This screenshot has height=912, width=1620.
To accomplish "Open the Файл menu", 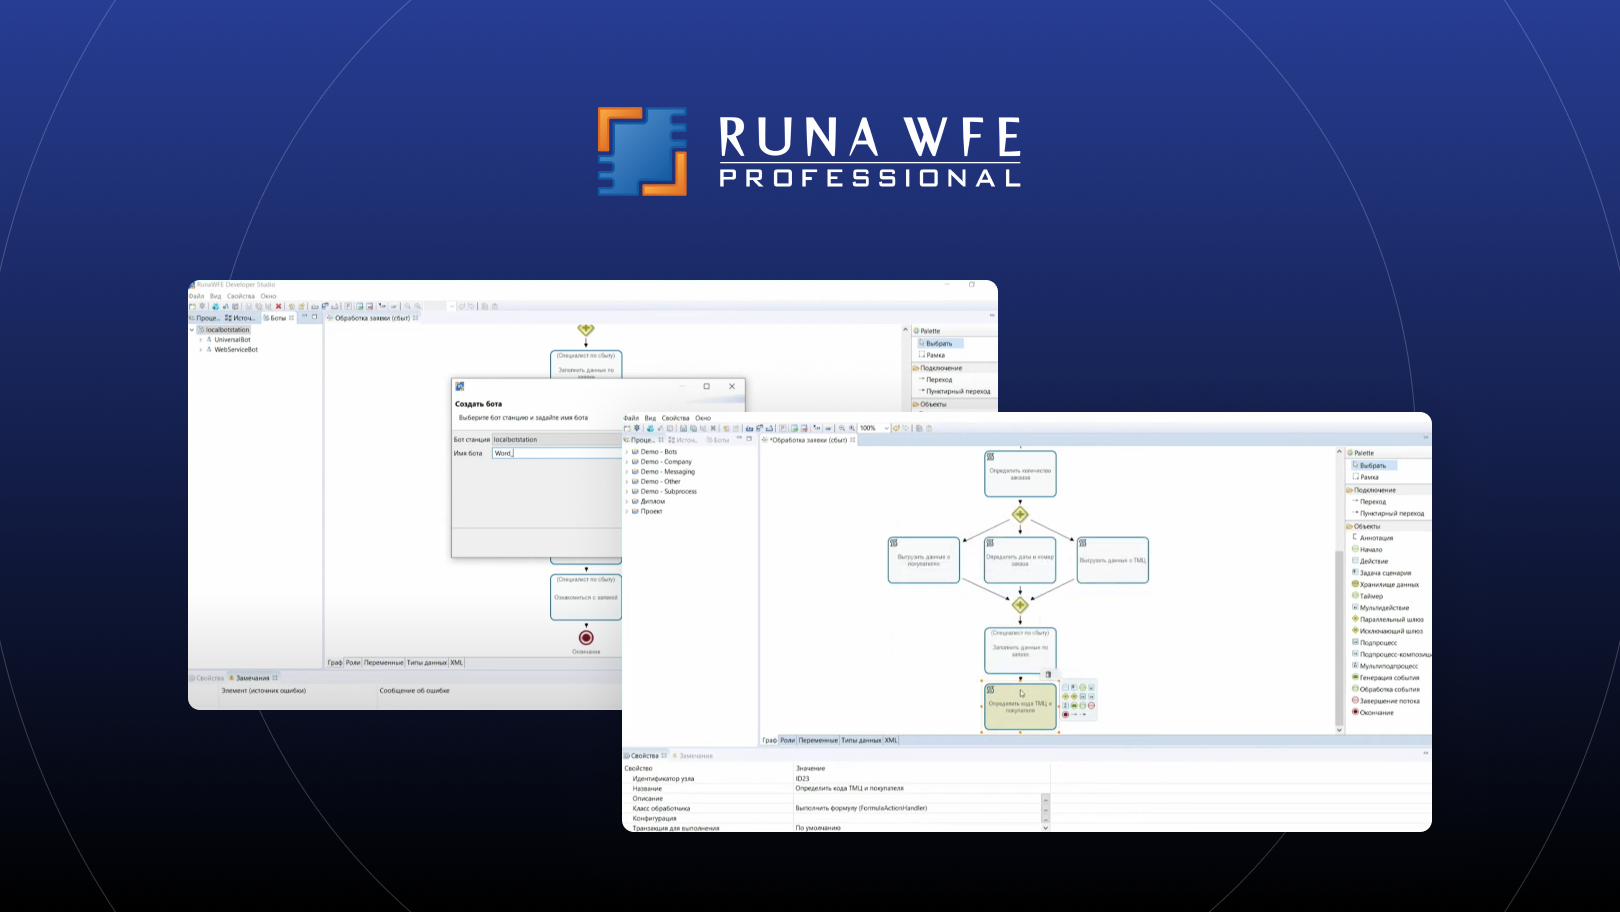I will click(x=632, y=418).
